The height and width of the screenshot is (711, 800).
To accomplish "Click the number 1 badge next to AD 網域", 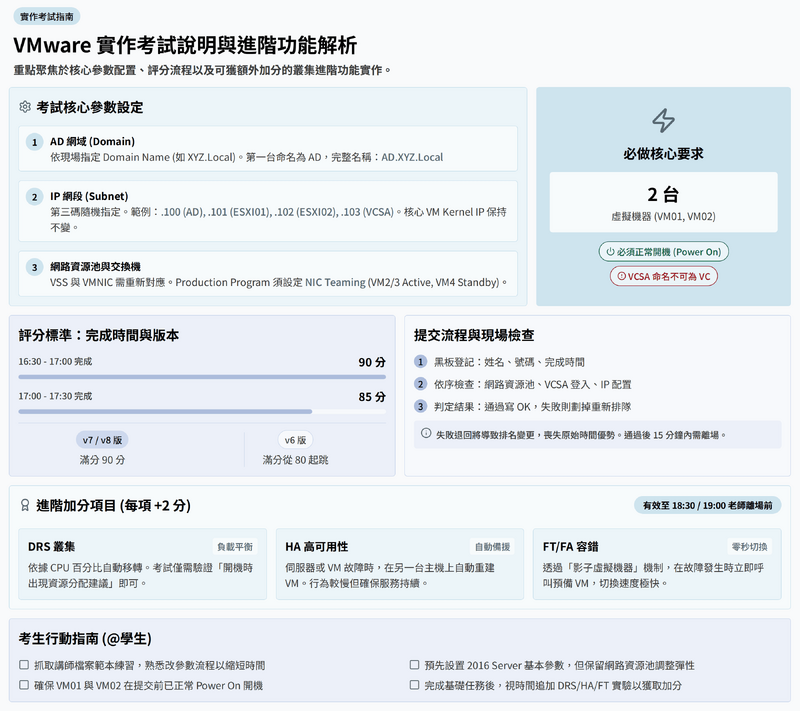I will (x=34, y=142).
